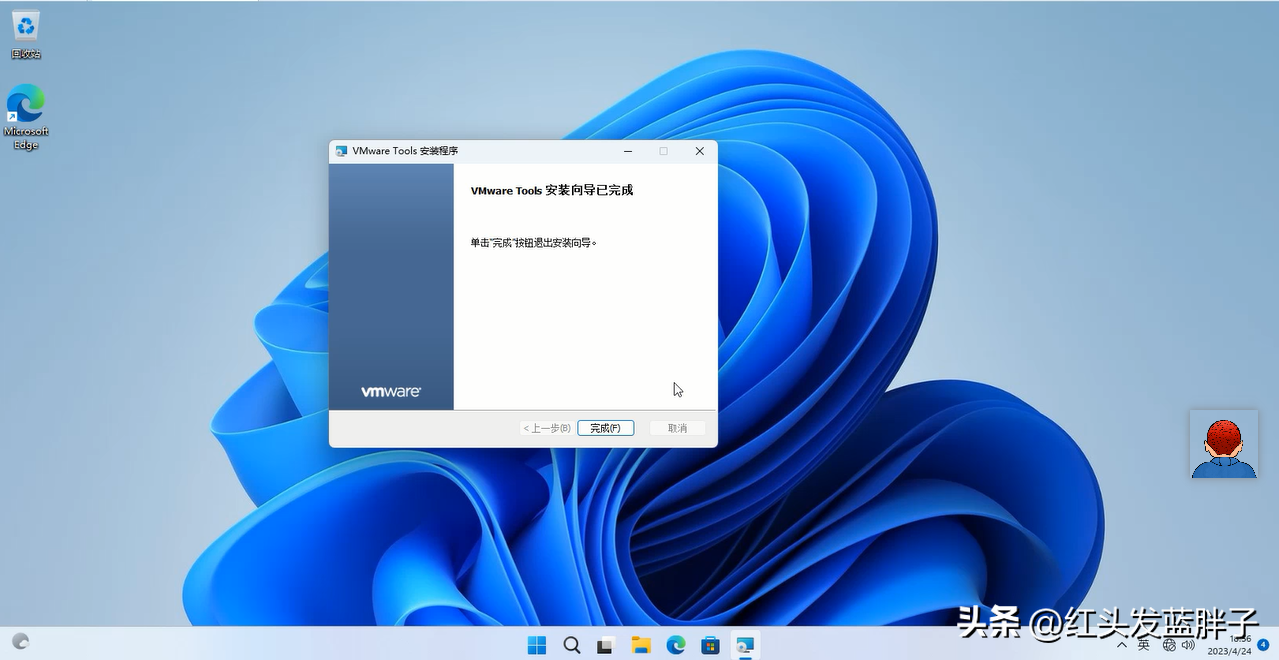Minimize the VMware Tools installer window
This screenshot has width=1279, height=660.
[x=628, y=151]
